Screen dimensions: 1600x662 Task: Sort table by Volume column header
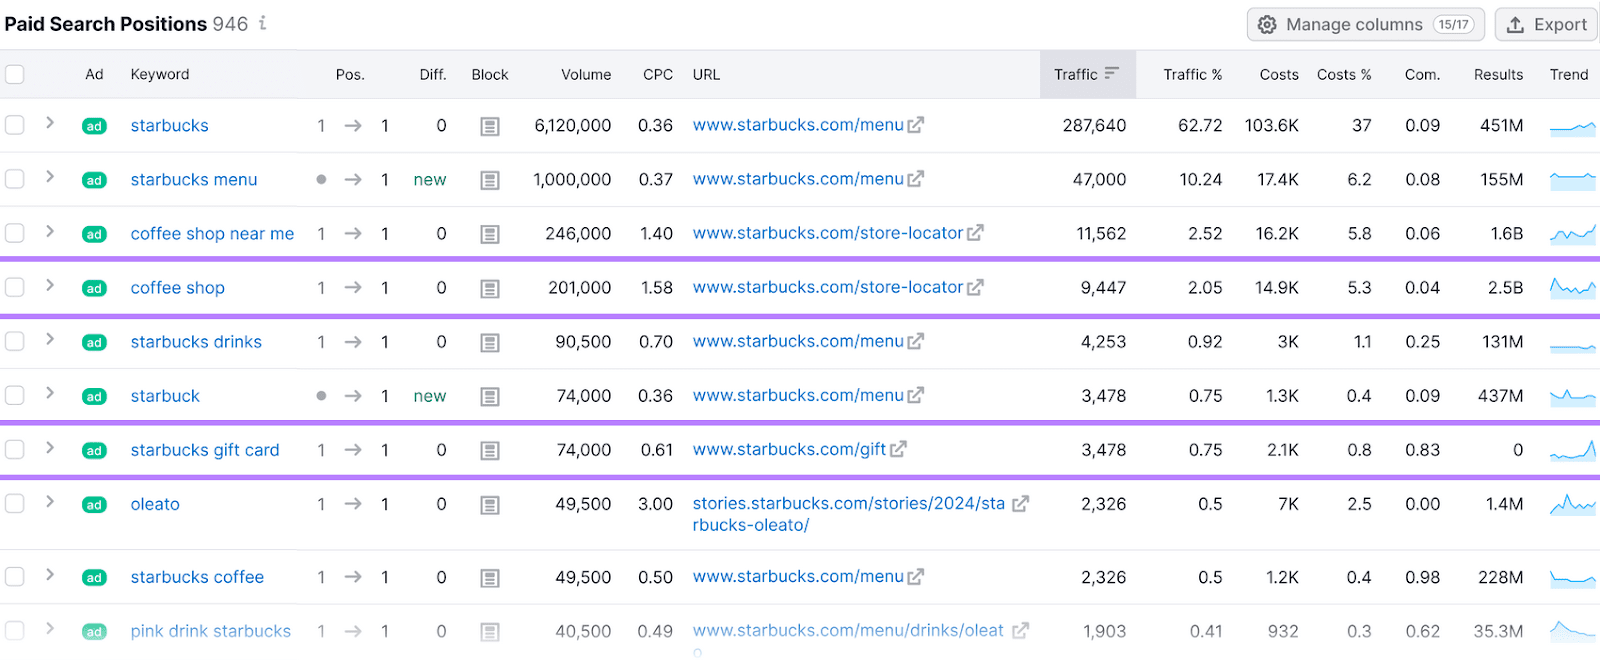[x=585, y=74]
